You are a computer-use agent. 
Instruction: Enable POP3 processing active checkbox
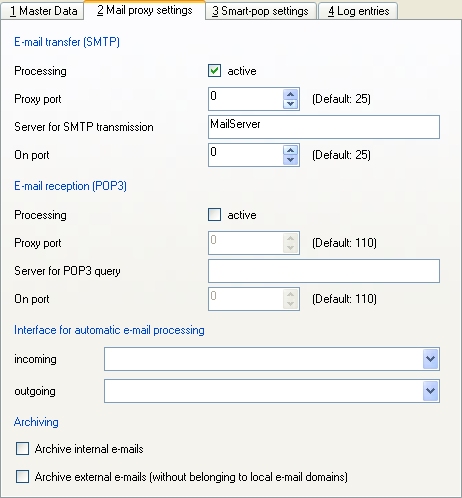click(x=214, y=215)
